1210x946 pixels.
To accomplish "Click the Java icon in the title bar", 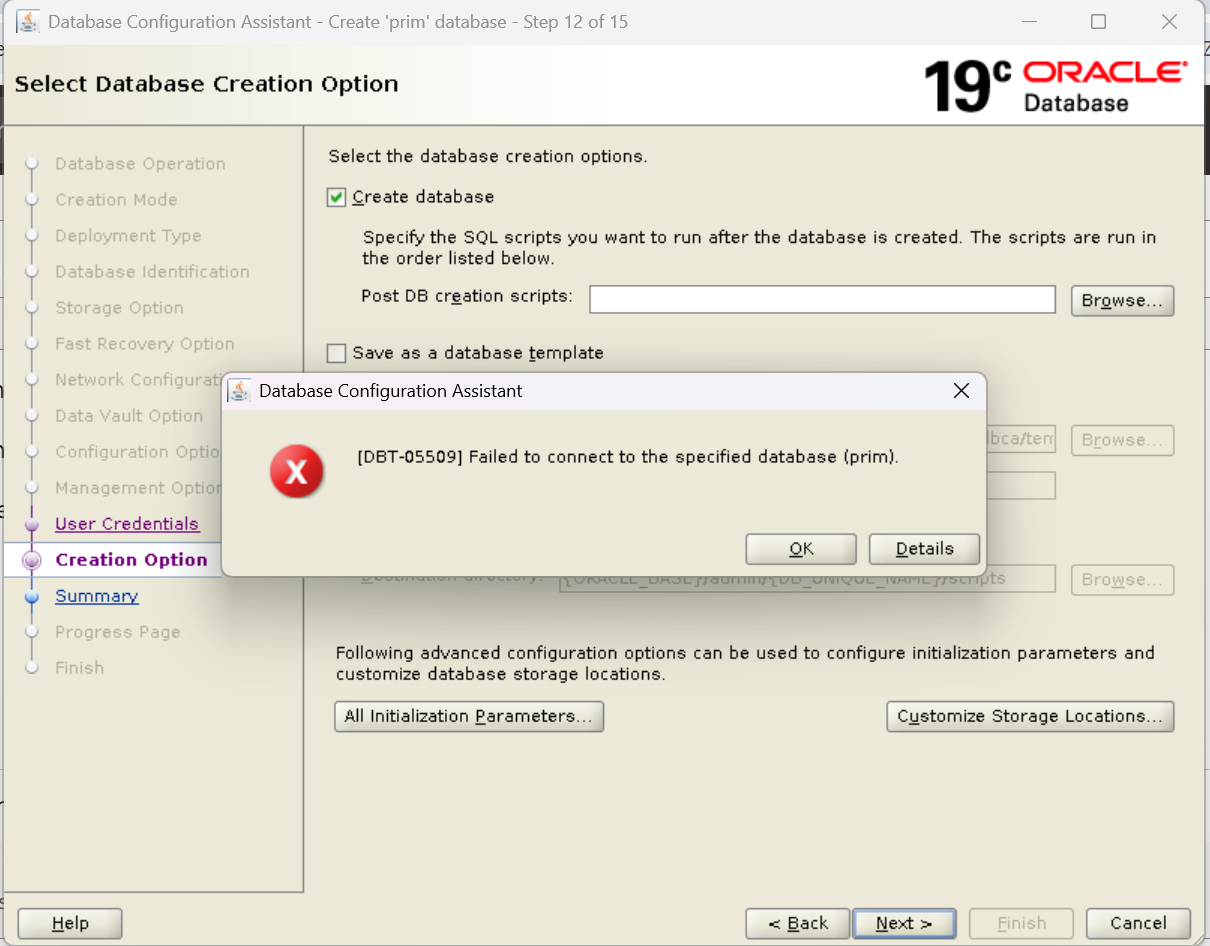I will tap(30, 21).
